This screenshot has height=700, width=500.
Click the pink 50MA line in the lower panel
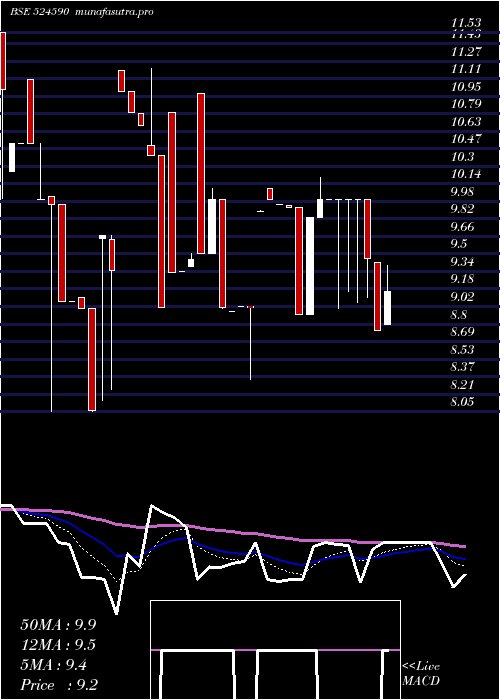232,531
